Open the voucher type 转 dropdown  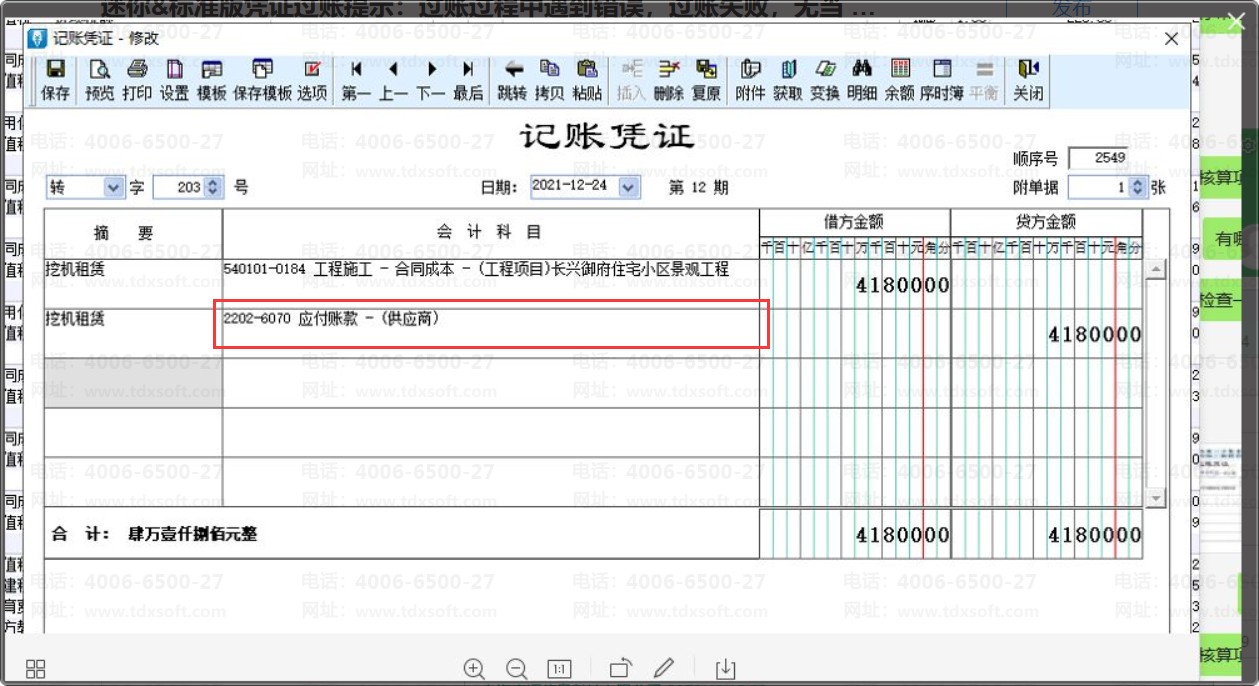(113, 187)
